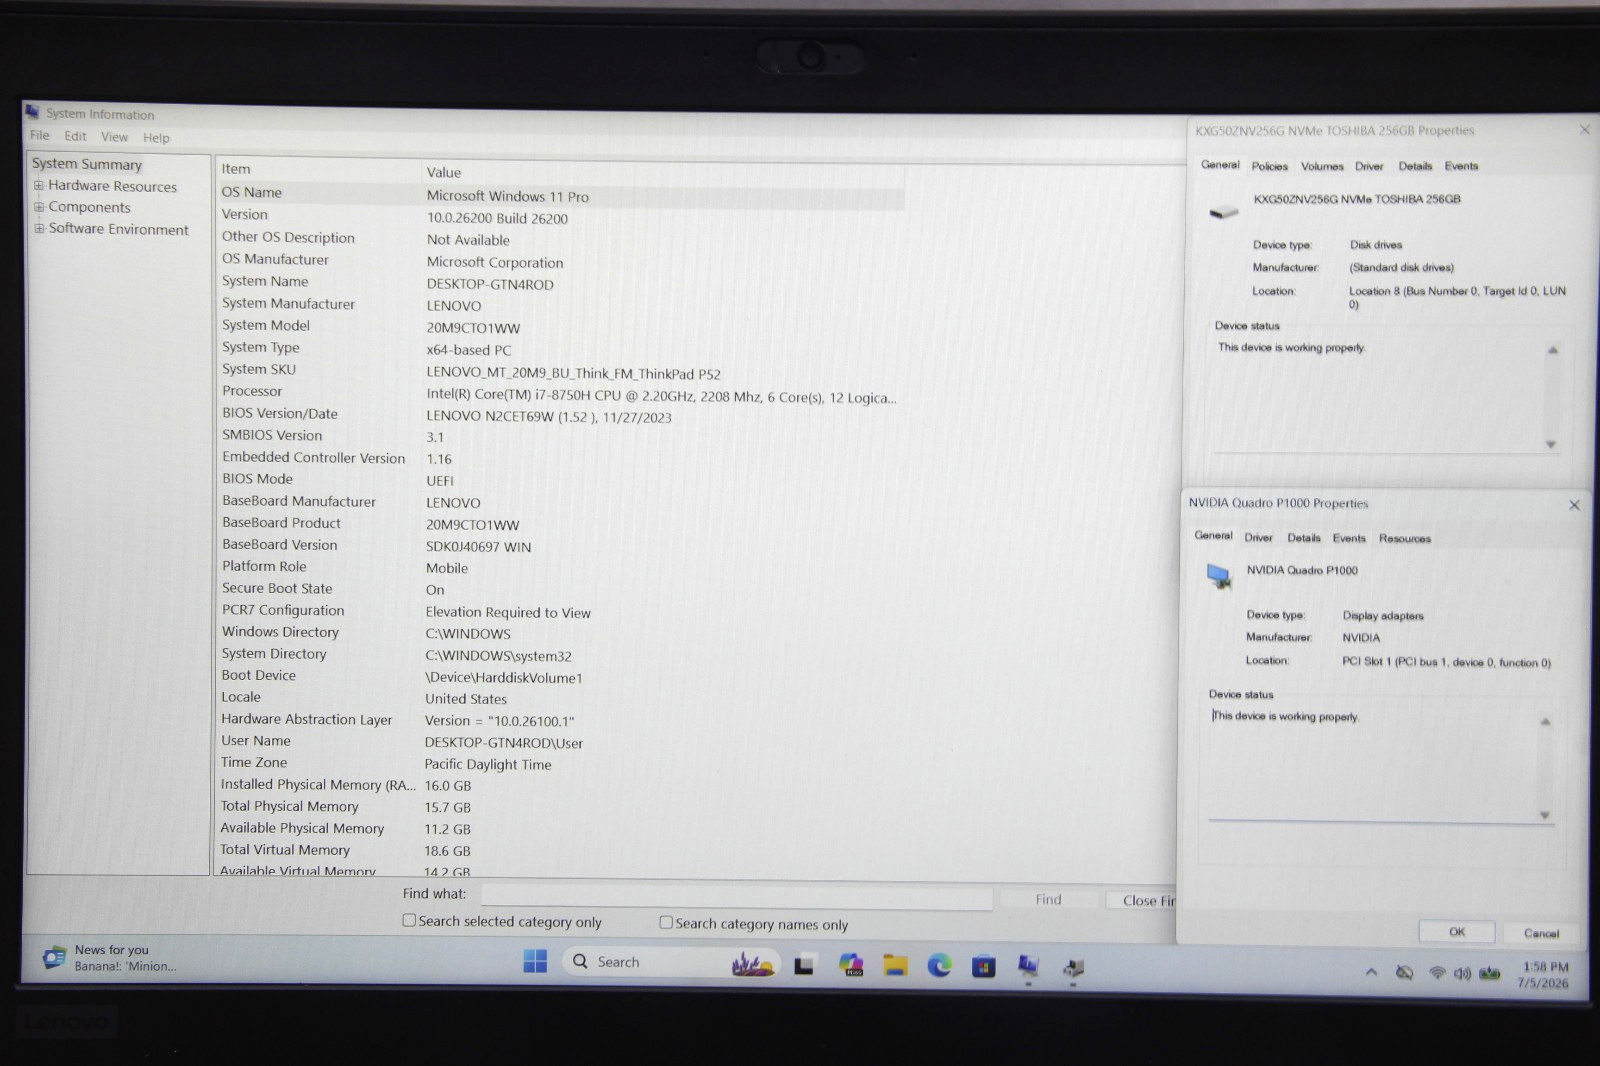Open Microsoft Store from the taskbar
The height and width of the screenshot is (1066, 1600).
(984, 966)
